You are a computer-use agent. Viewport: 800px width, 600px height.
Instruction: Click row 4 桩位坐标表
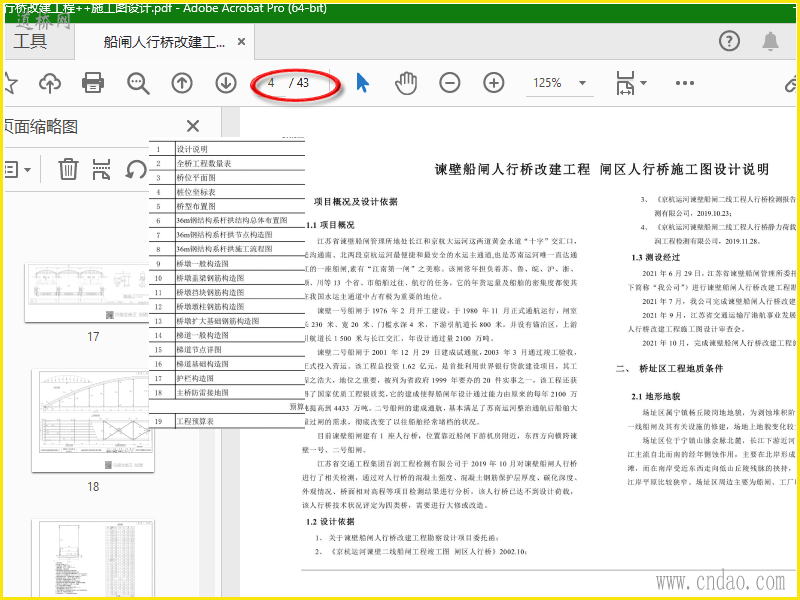point(227,192)
